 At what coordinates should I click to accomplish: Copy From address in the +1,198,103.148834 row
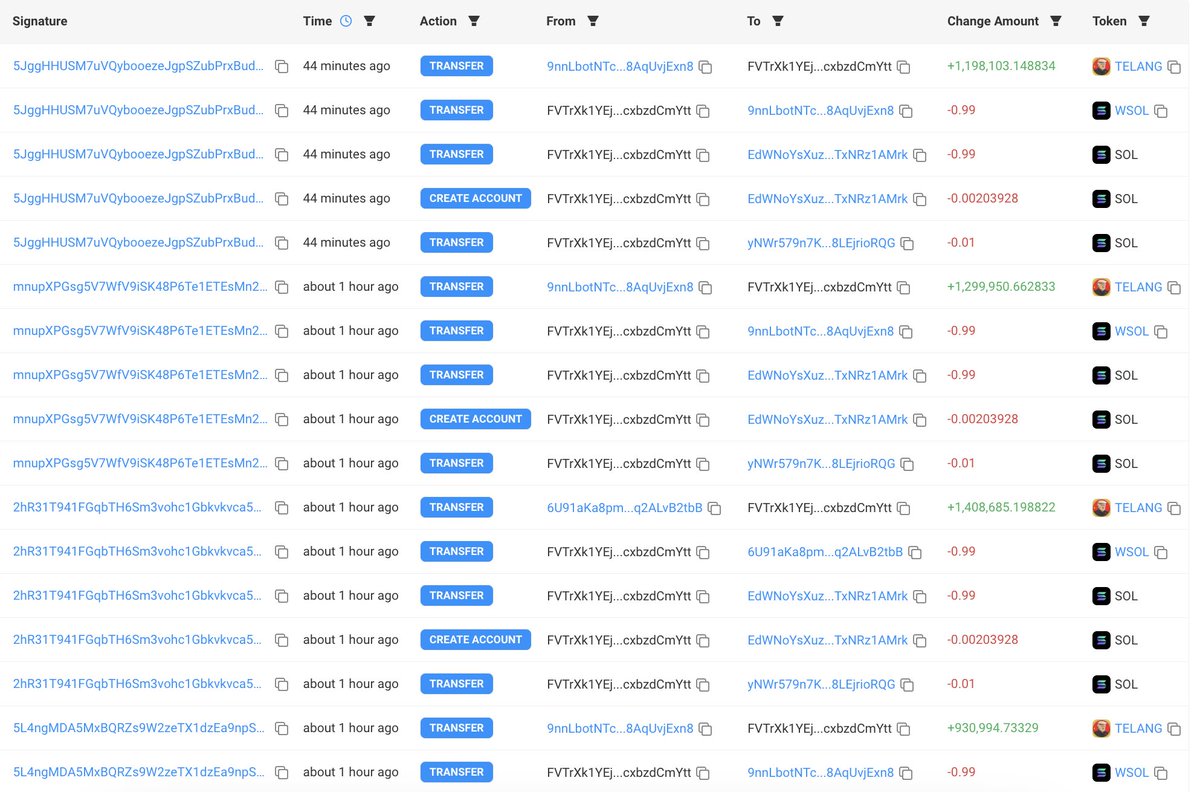[705, 67]
